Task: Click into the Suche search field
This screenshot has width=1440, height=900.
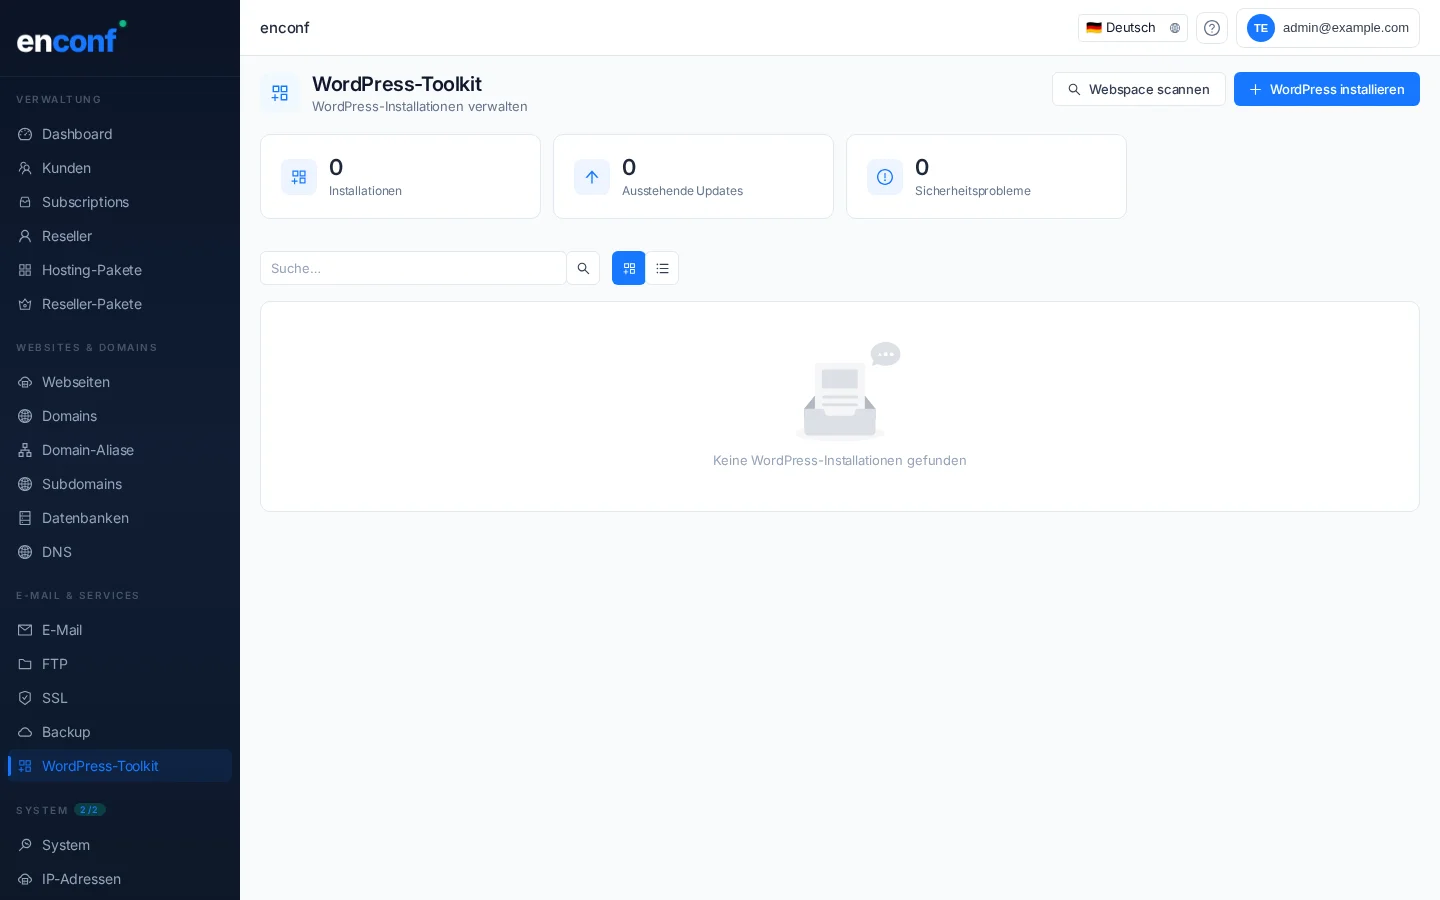Action: tap(413, 268)
